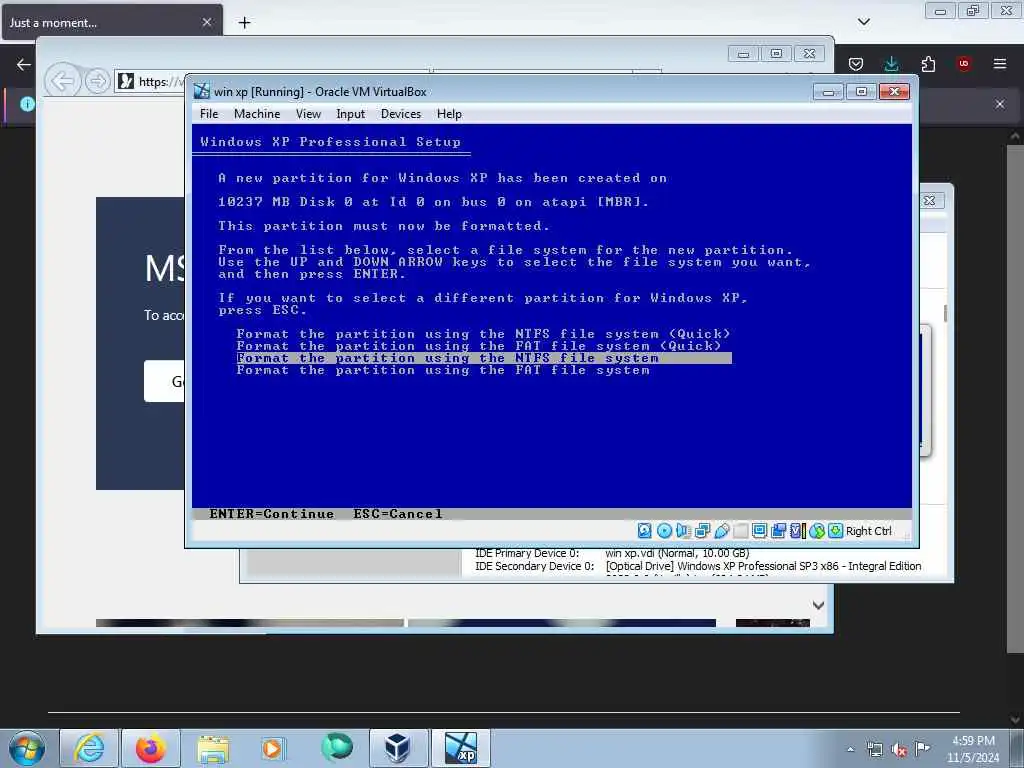The width and height of the screenshot is (1024, 768).
Task: Dismiss the Firefox notification bar
Action: click(x=1000, y=104)
